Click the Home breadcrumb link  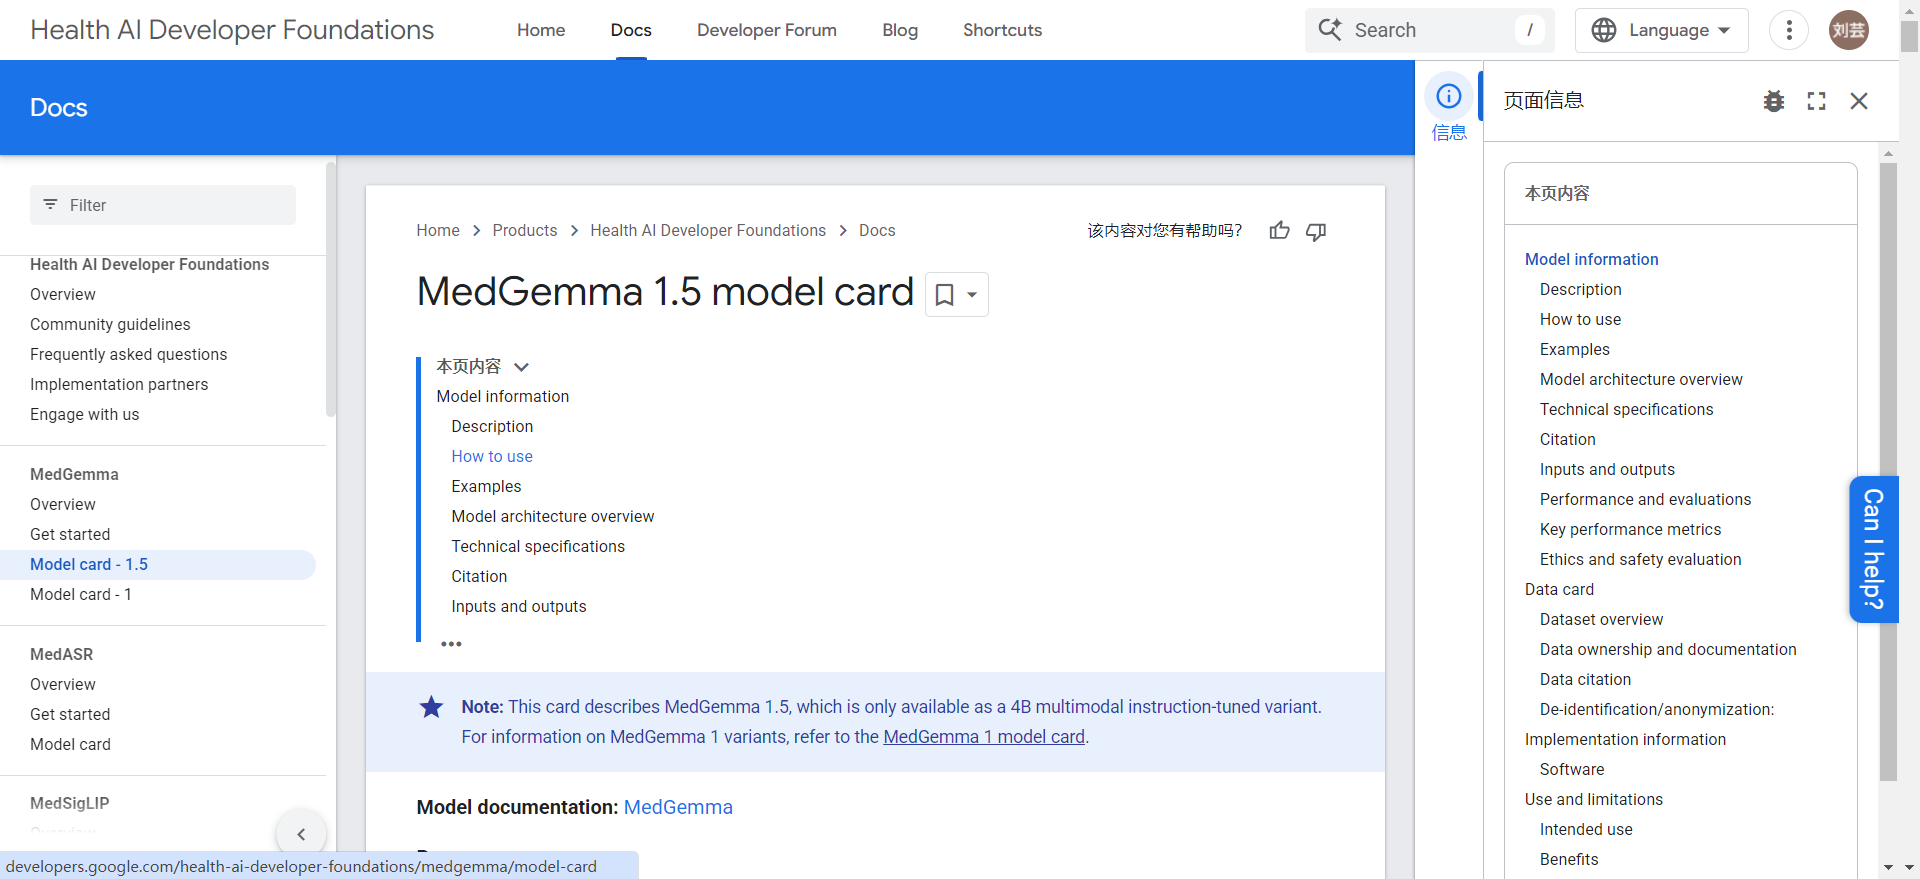coord(438,231)
